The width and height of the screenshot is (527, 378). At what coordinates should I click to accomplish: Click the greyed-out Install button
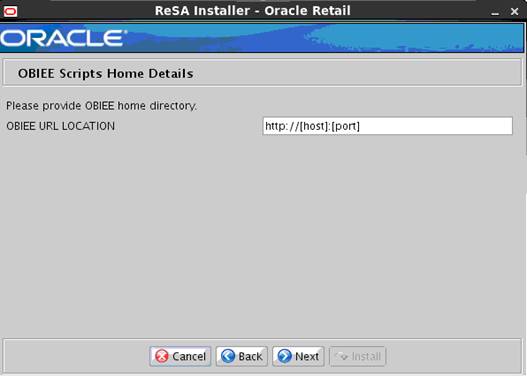pos(358,356)
